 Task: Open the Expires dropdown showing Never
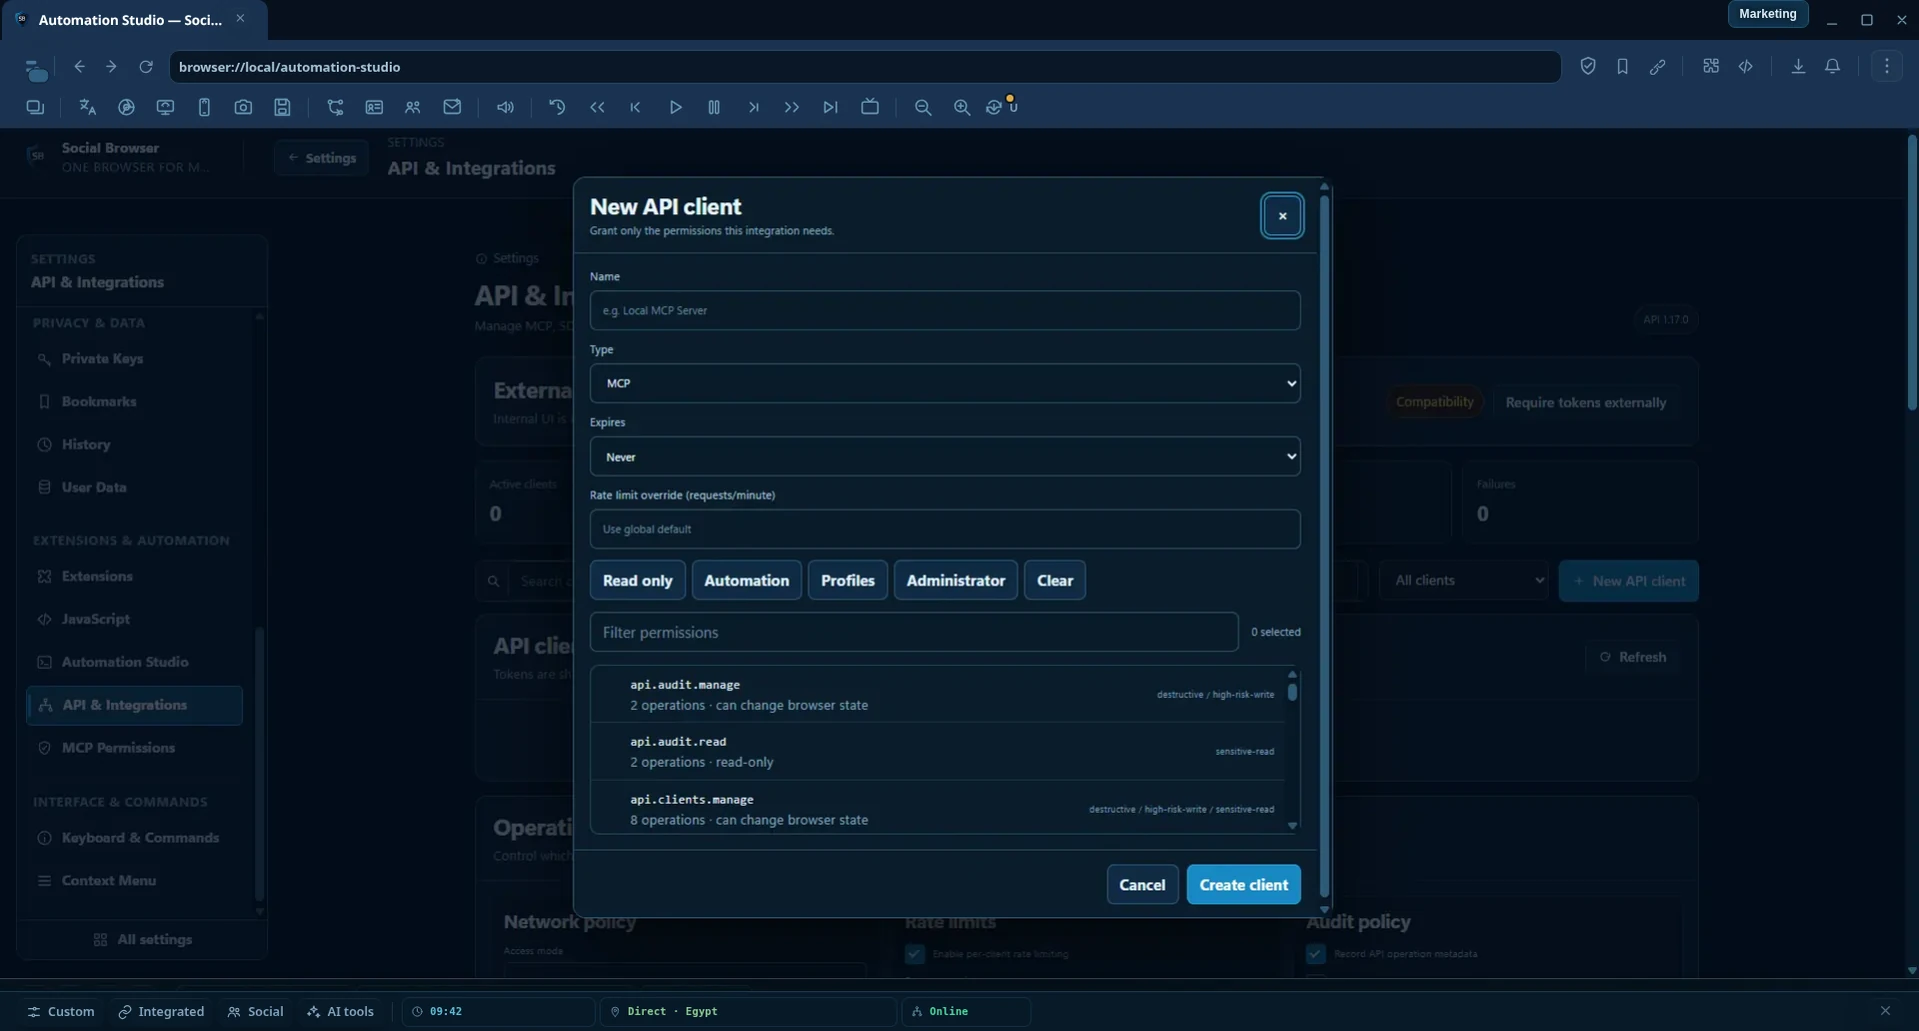(x=945, y=456)
